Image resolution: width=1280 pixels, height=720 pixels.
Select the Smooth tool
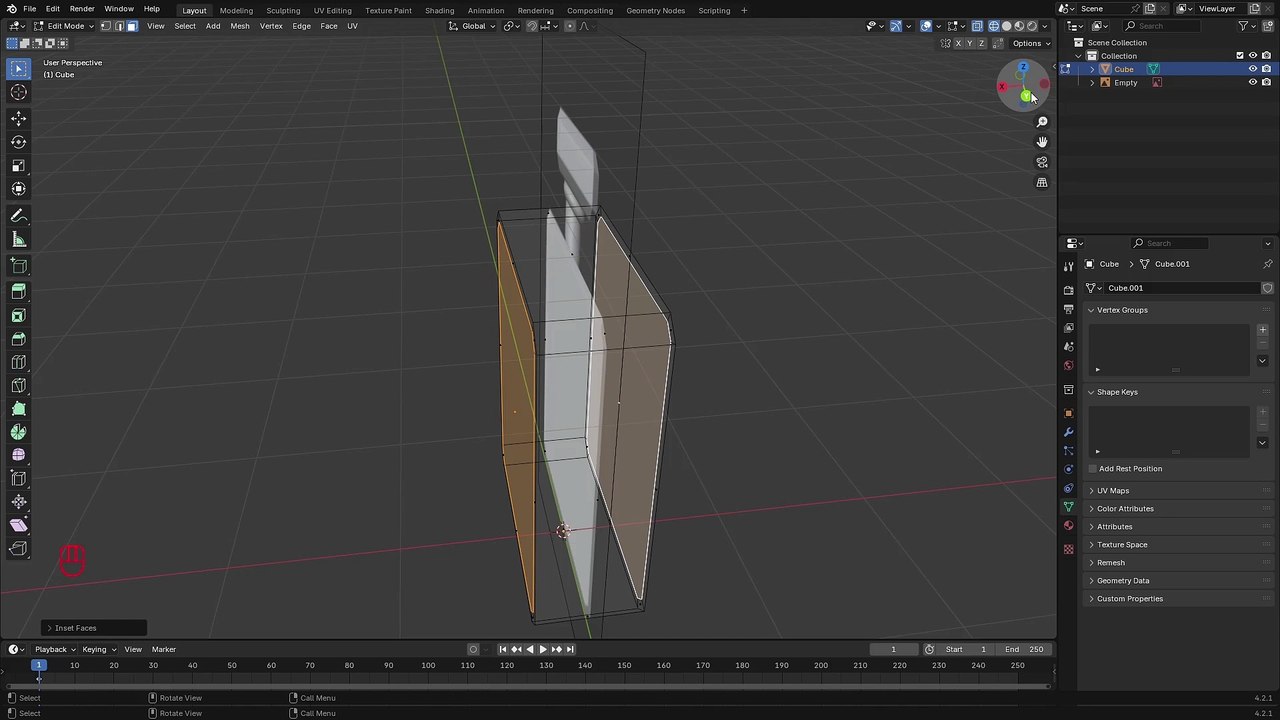(x=18, y=455)
